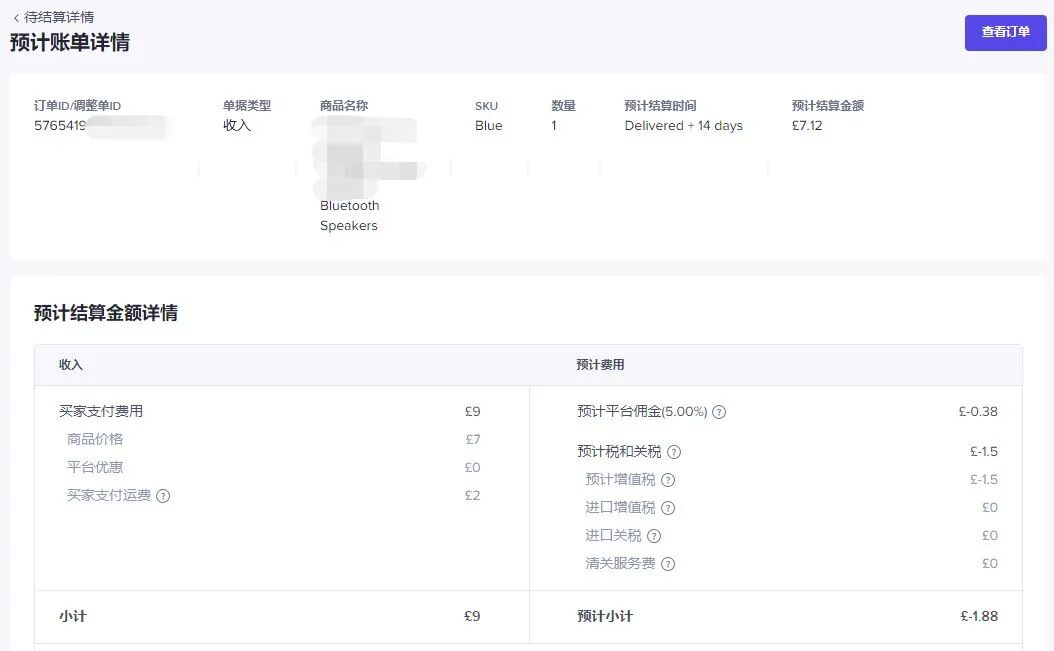Select the 预计账单详情 page heading
This screenshot has height=651, width=1054.
70,42
